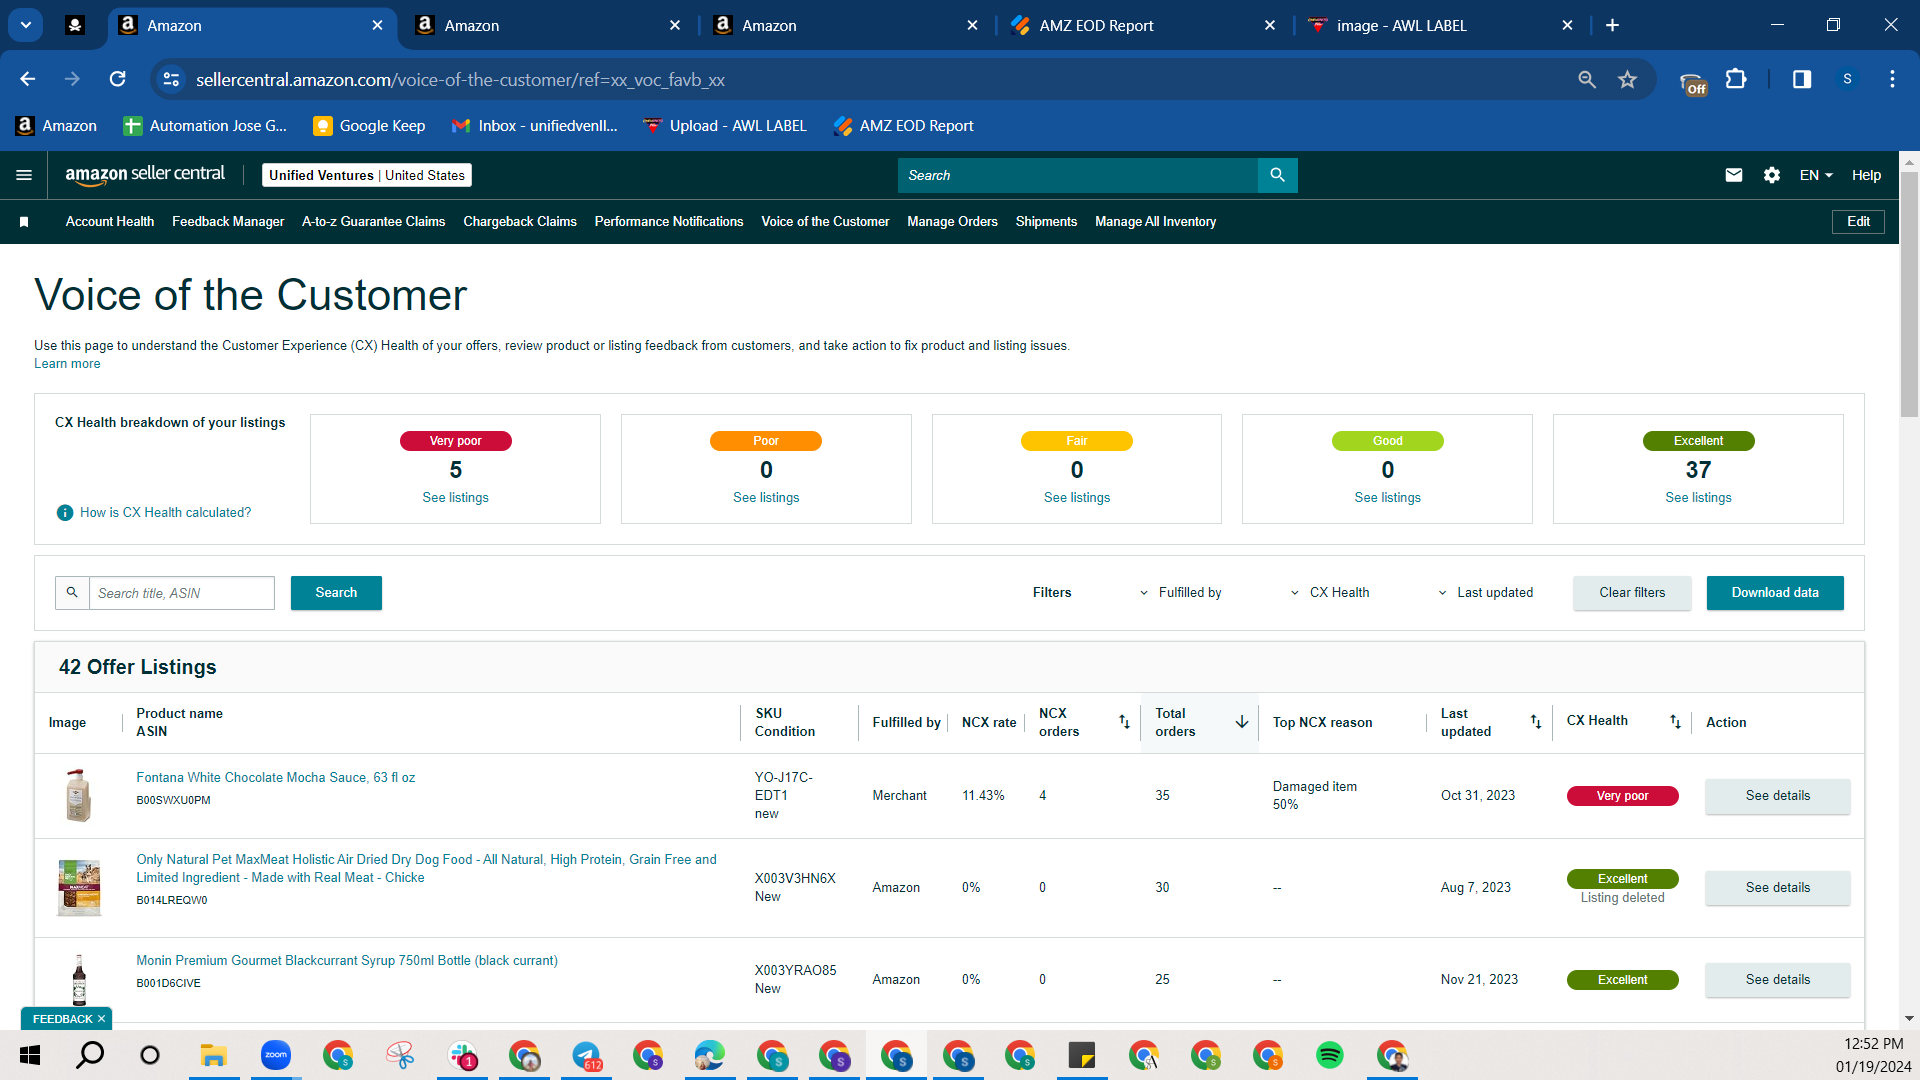Open the Chrome tab search chevron
The image size is (1920, 1080).
pyautogui.click(x=26, y=25)
